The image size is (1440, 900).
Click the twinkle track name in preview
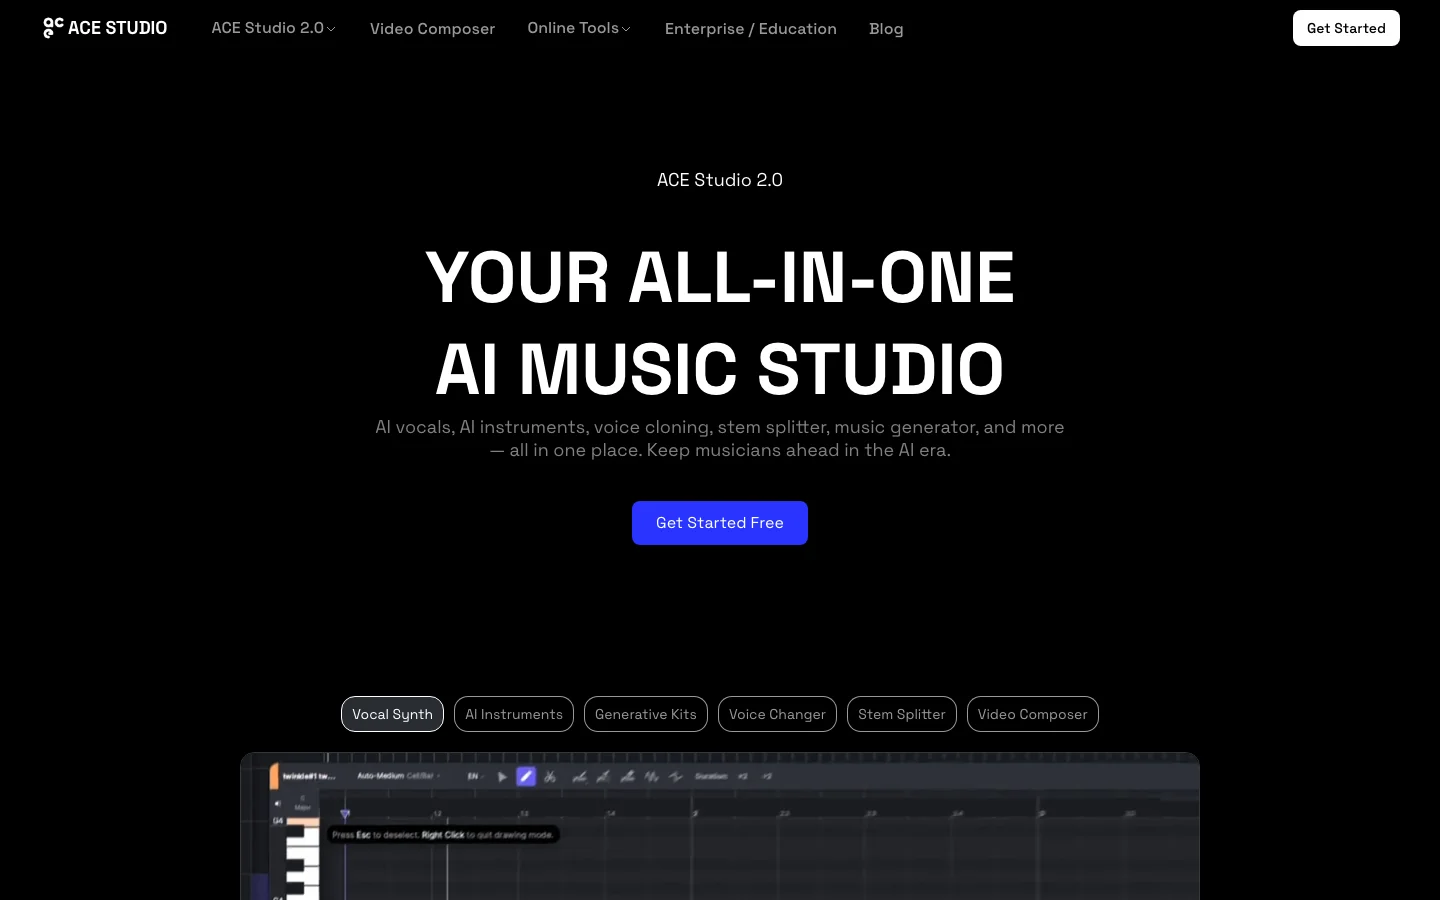pyautogui.click(x=309, y=776)
